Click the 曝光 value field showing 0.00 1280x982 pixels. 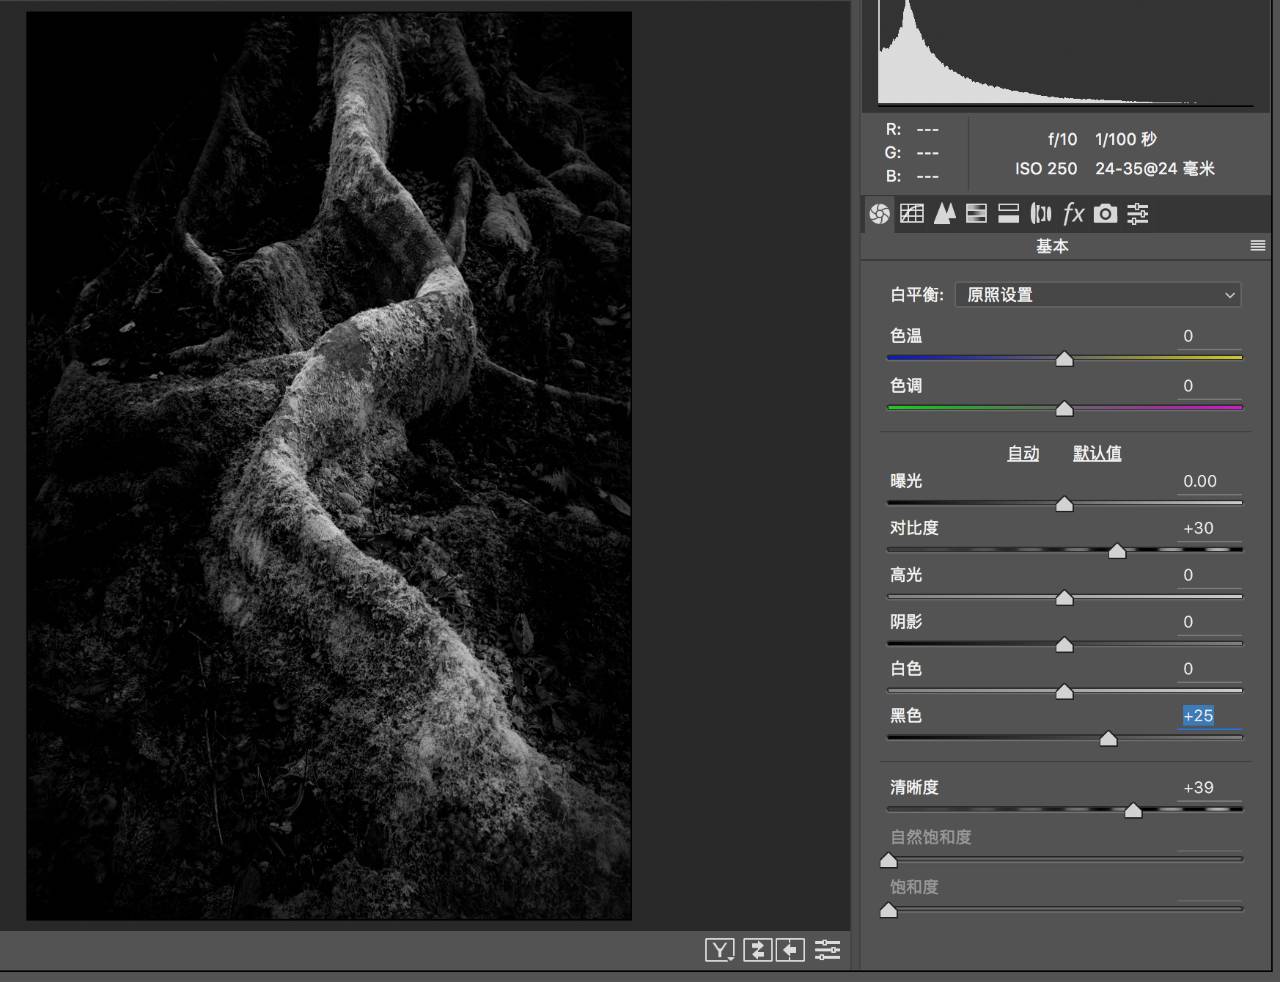[1209, 482]
